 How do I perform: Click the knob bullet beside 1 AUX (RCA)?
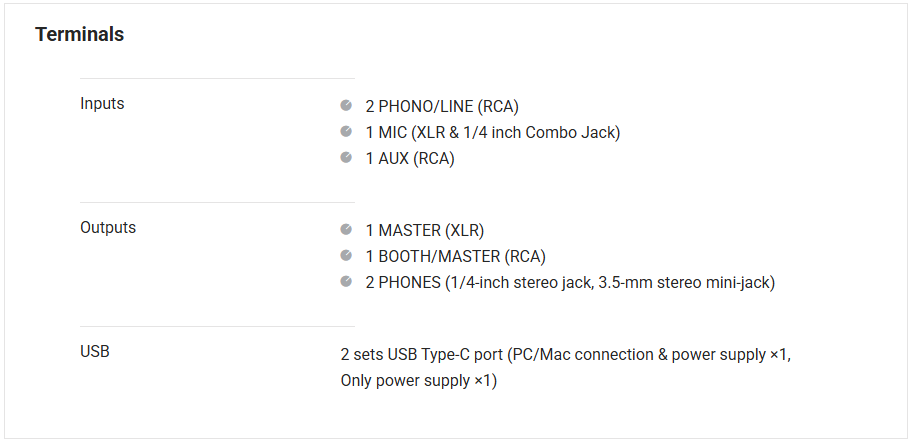[x=346, y=157]
